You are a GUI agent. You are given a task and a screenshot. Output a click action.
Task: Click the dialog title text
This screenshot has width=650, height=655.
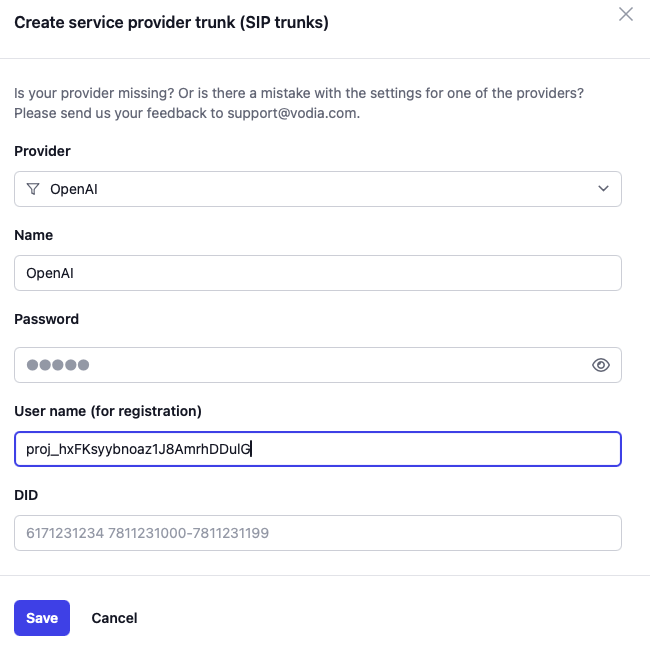pos(171,21)
